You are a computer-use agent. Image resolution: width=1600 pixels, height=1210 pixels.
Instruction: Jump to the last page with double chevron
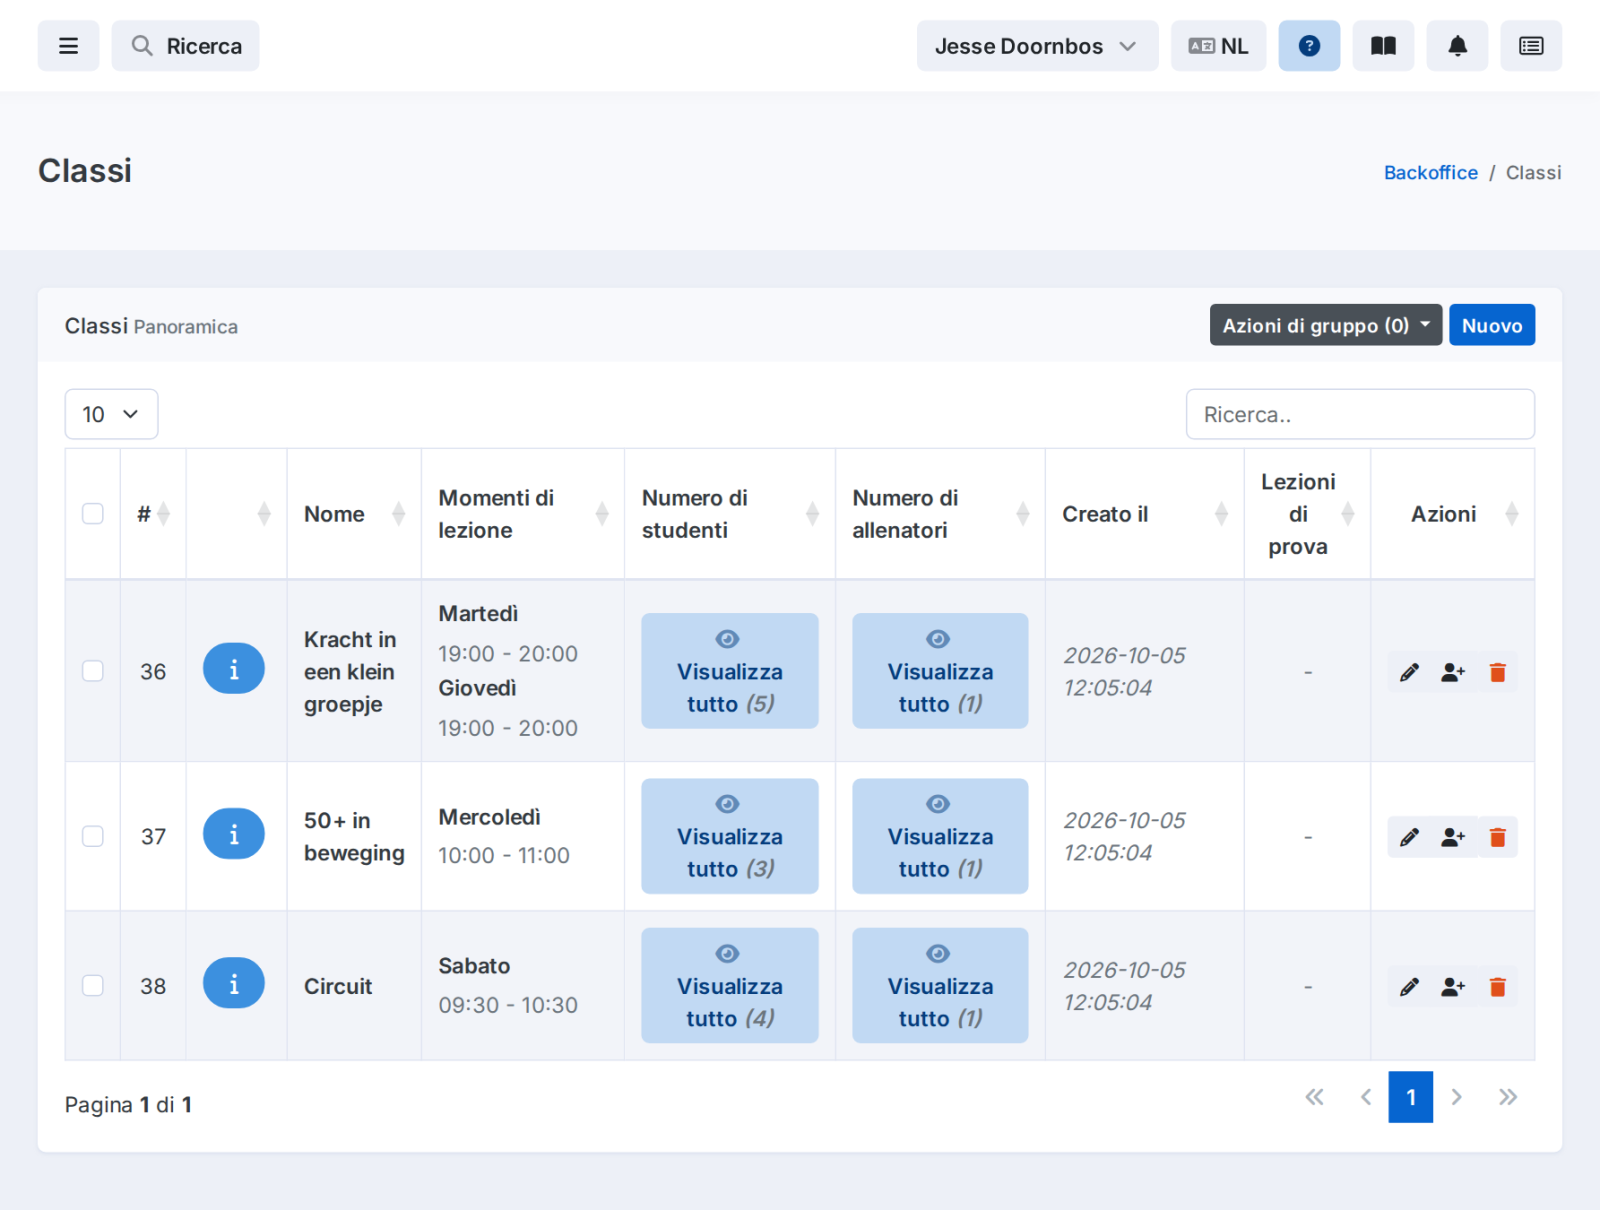point(1508,1097)
